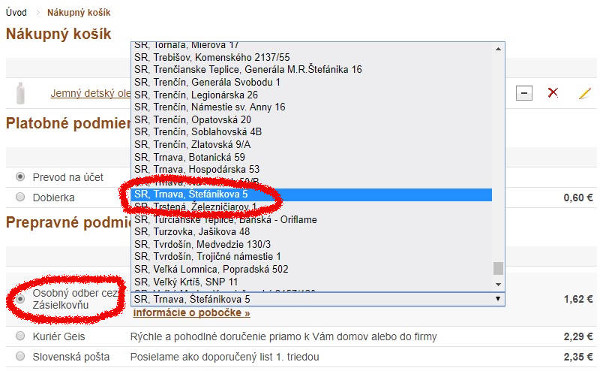This screenshot has width=600, height=371.
Task: Click dropdown list scroll up arrow
Action: (x=498, y=49)
